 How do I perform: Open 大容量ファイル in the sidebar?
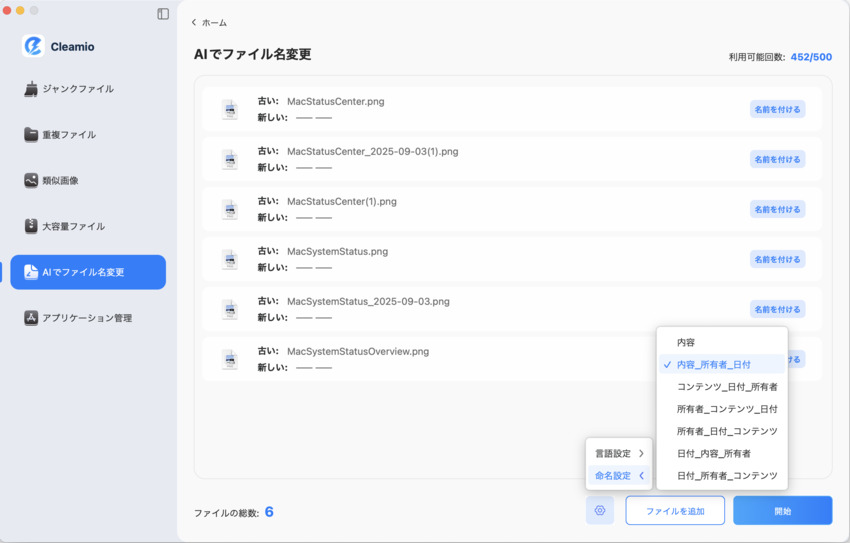tap(88, 226)
